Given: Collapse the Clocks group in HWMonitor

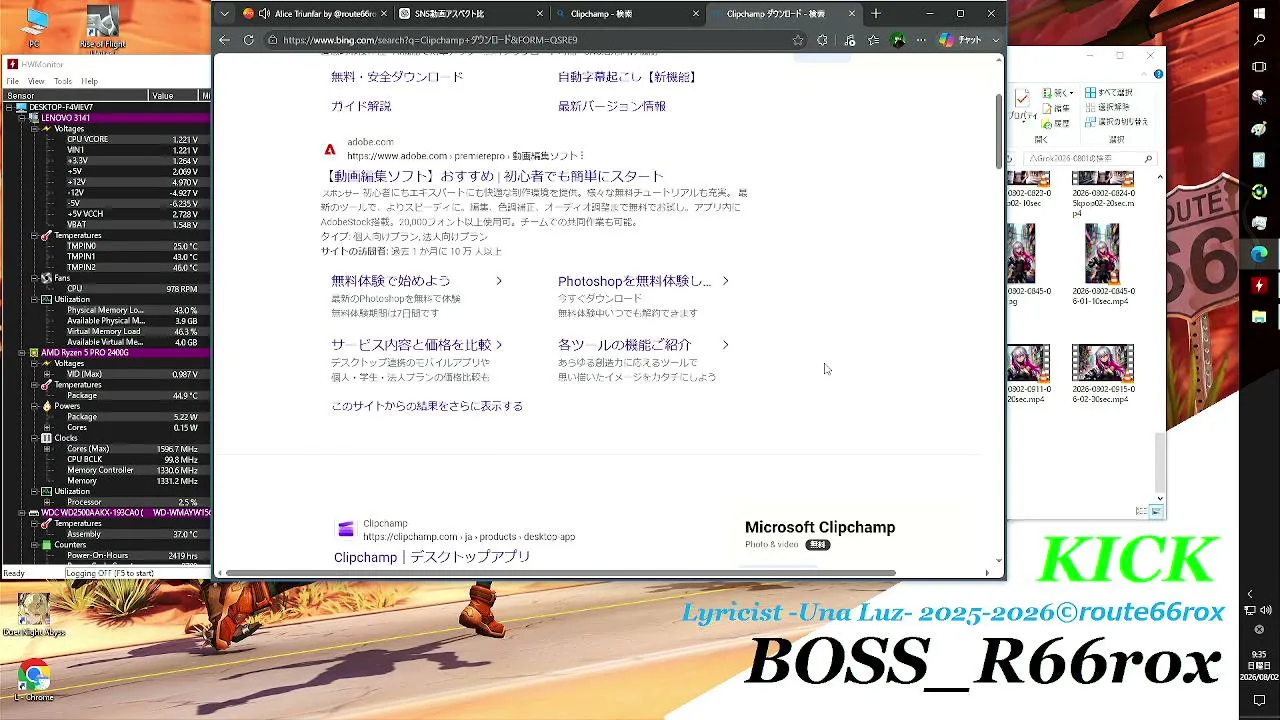Looking at the screenshot, I should [34, 438].
